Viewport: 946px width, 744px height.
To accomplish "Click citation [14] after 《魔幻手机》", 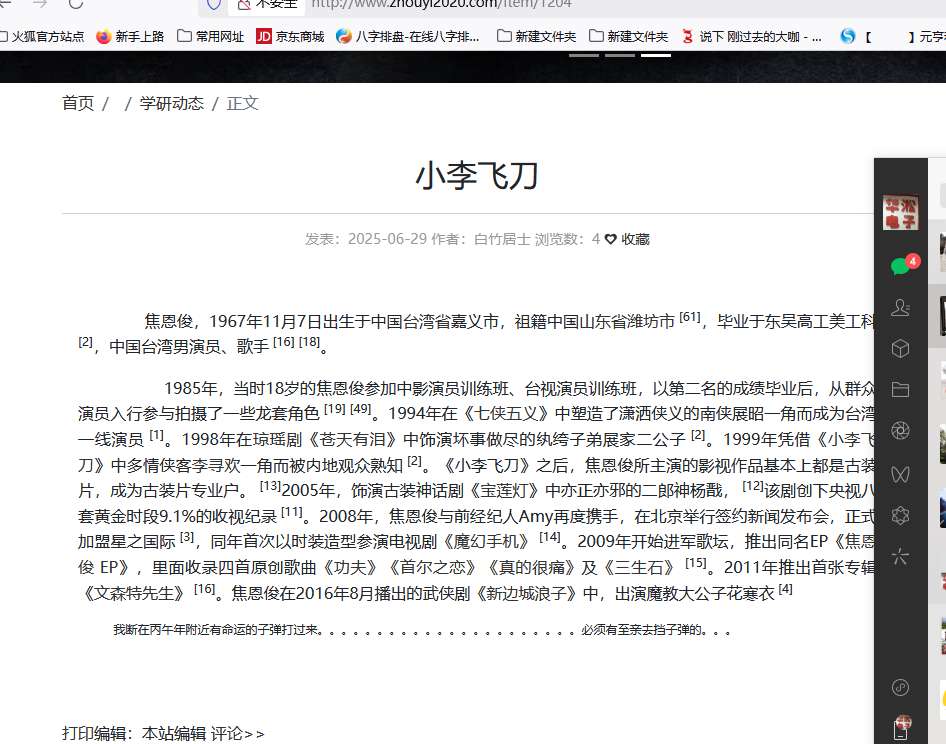I will point(550,536).
